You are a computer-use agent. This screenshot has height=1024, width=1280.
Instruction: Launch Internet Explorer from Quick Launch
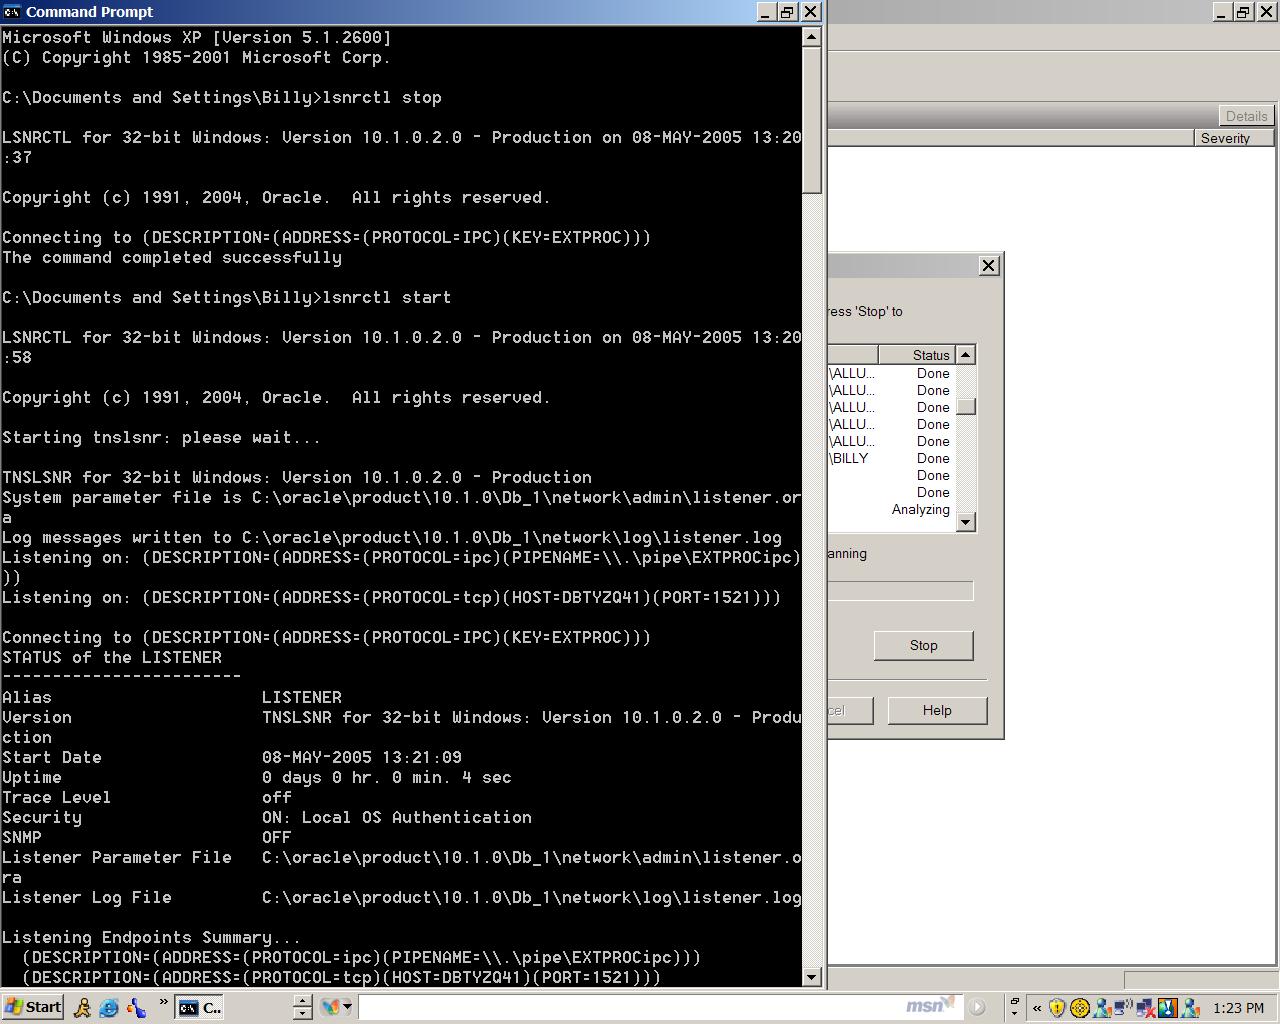coord(109,1008)
